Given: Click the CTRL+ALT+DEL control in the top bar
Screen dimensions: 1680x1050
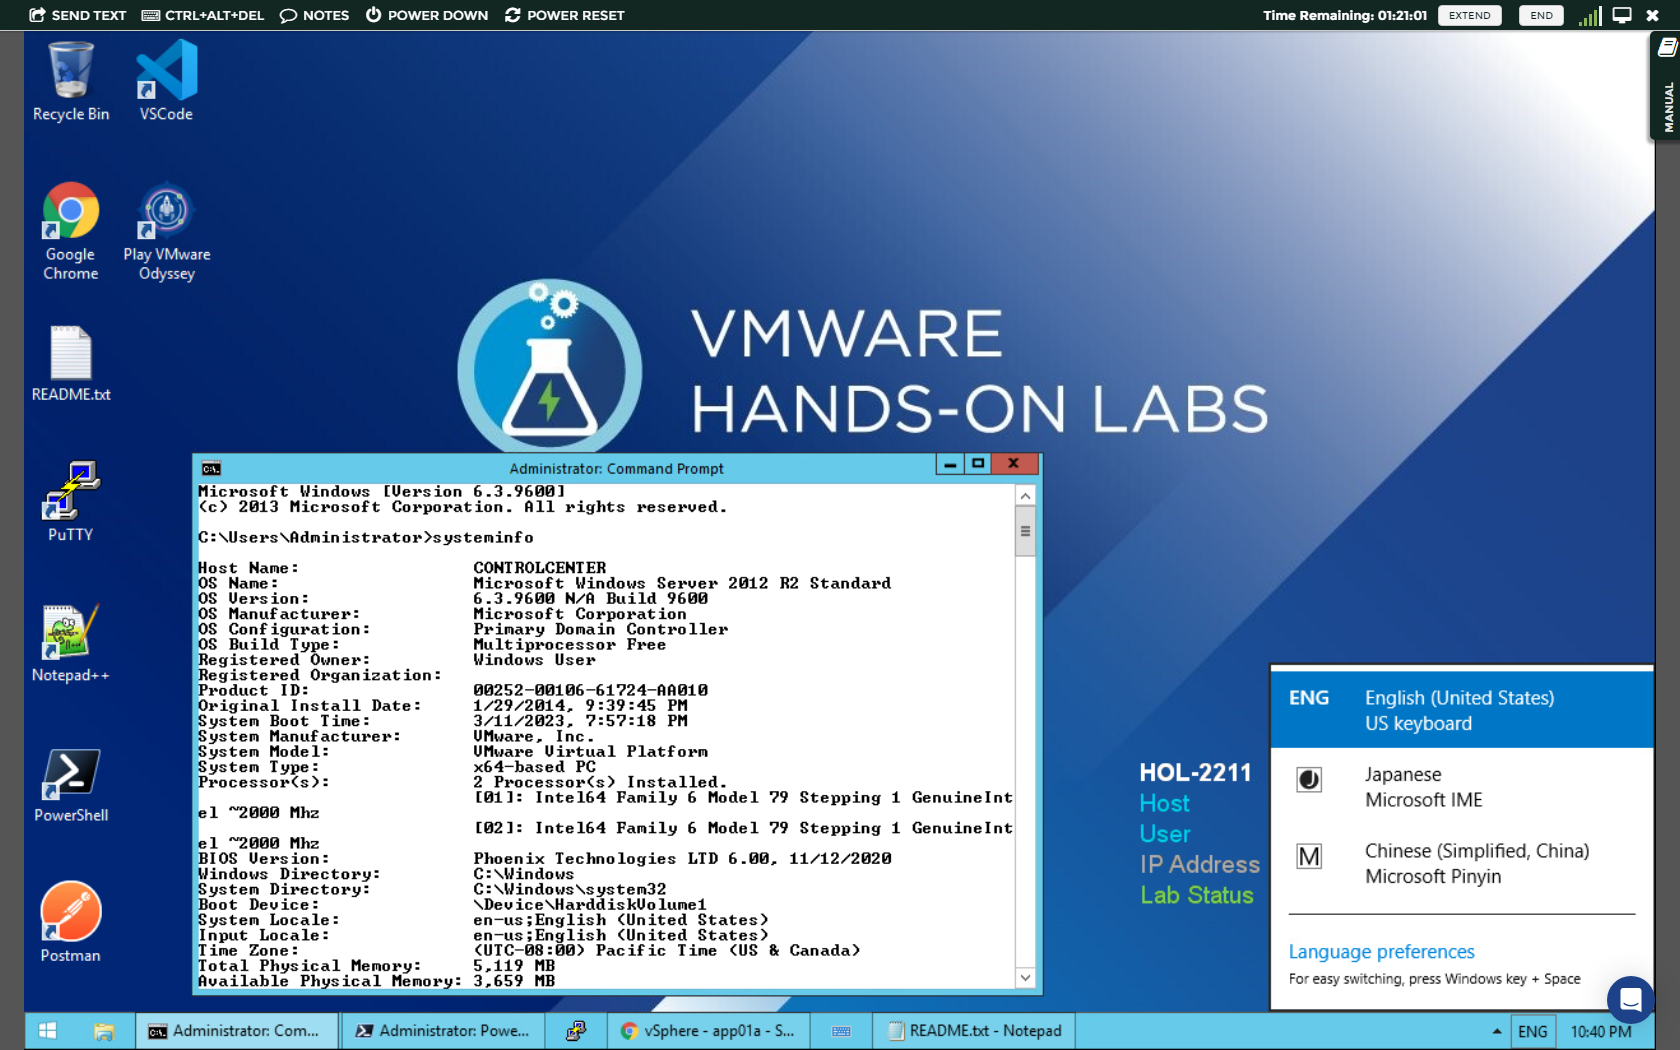Looking at the screenshot, I should [x=203, y=15].
